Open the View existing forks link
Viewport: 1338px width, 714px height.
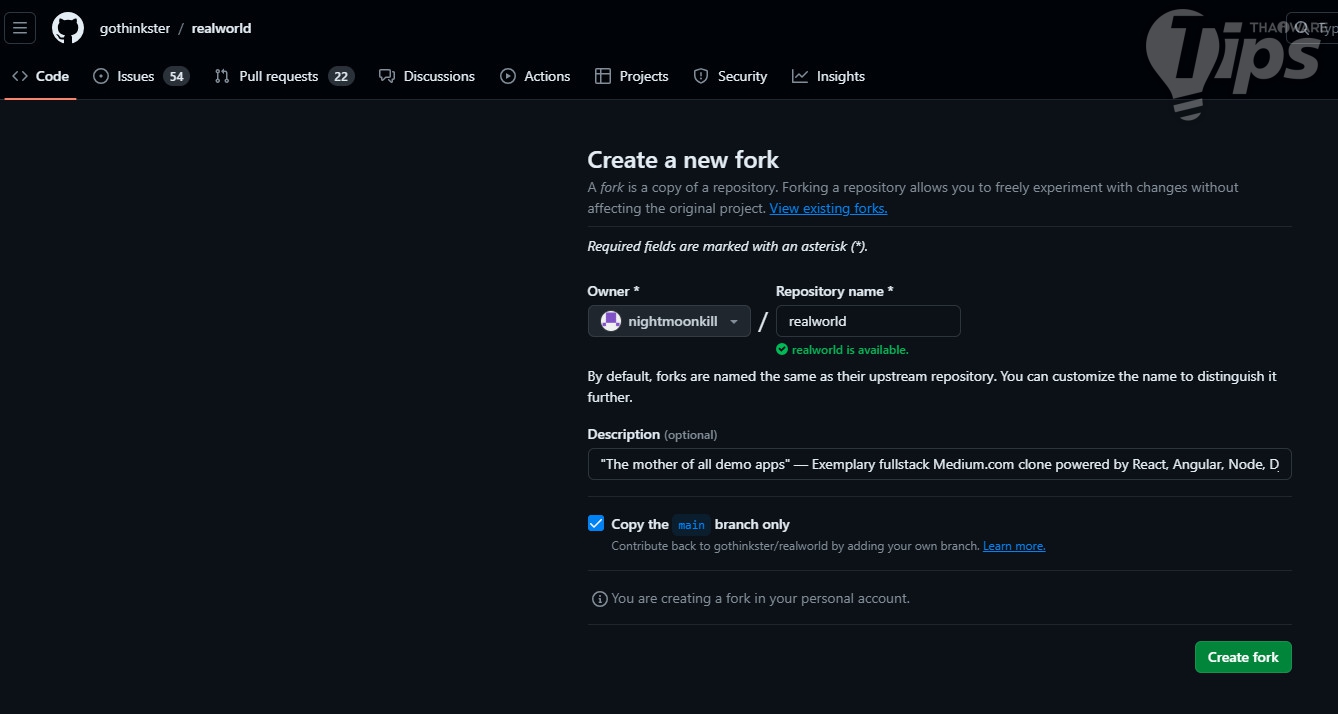(828, 208)
